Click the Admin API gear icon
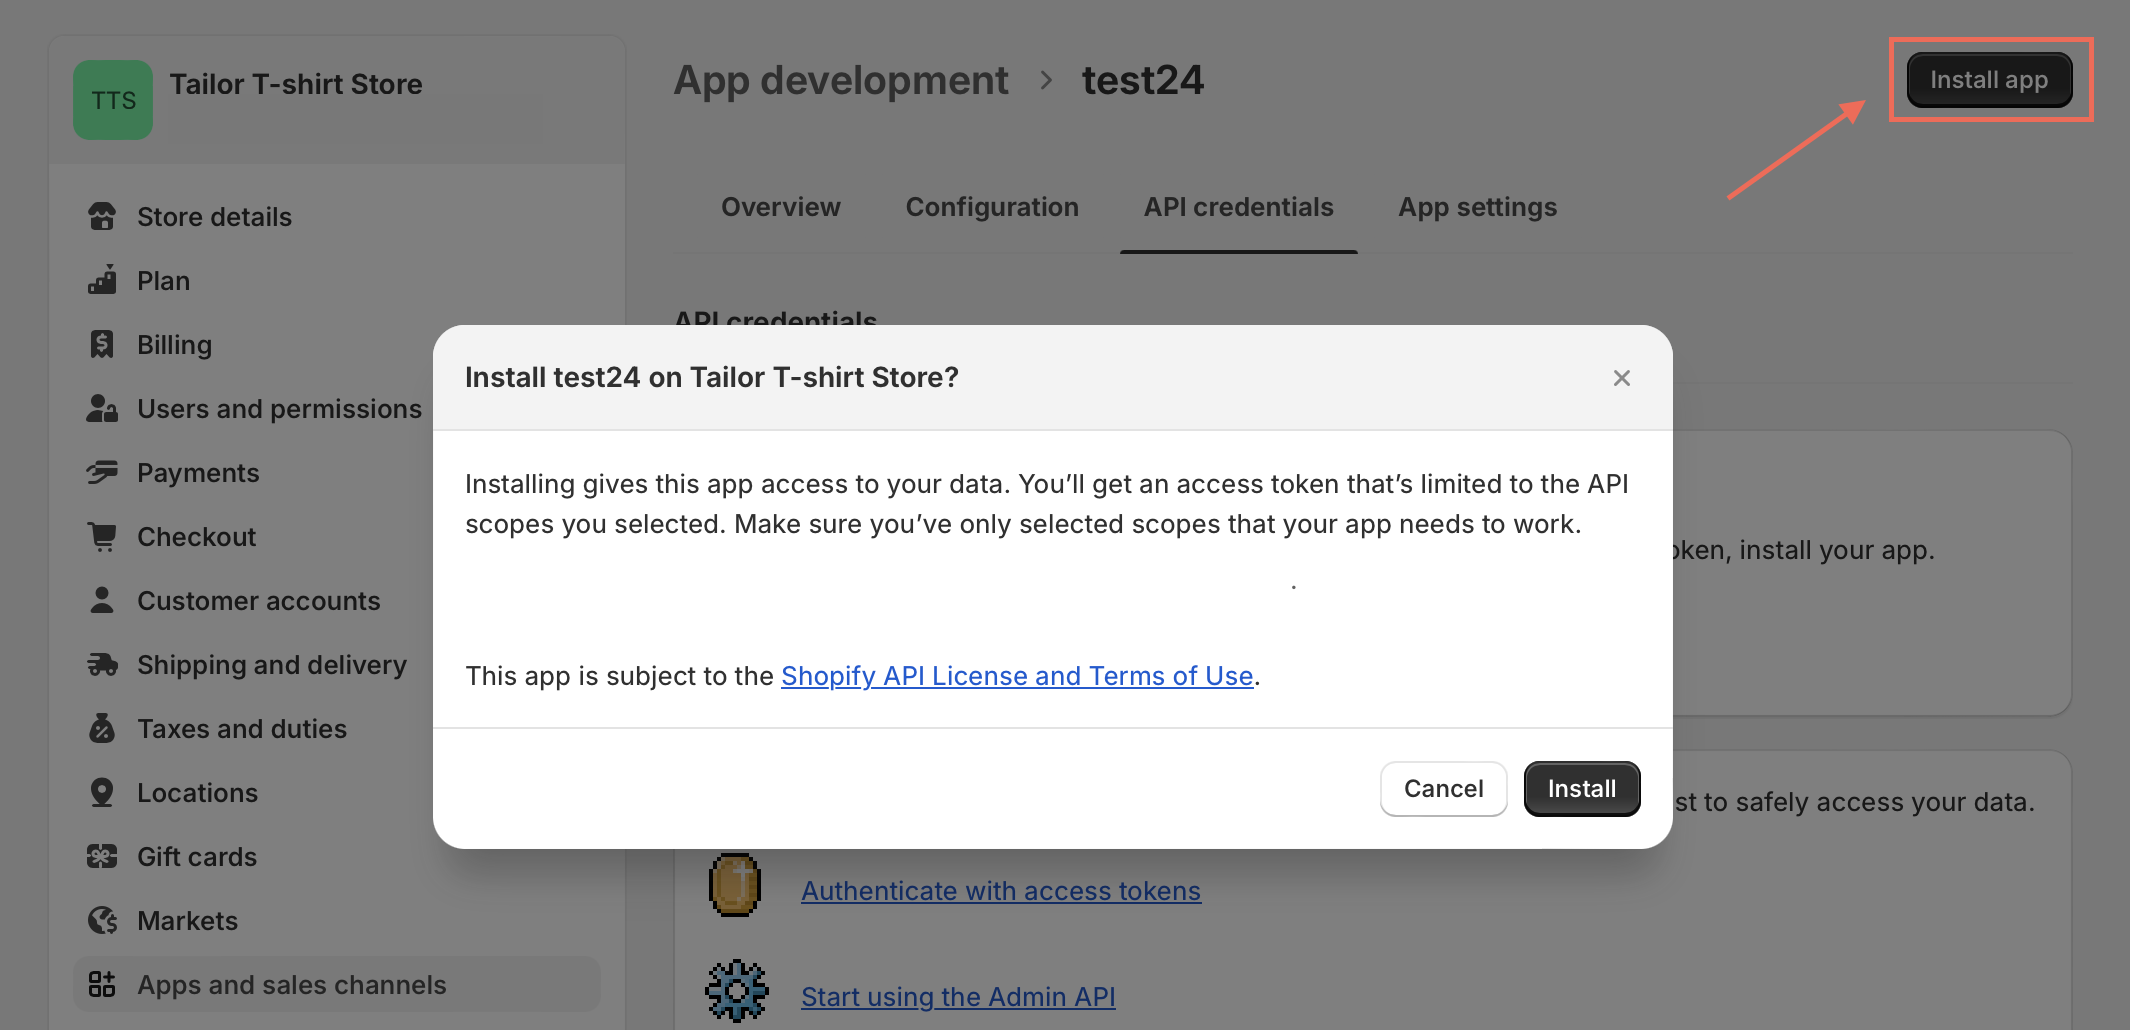 click(736, 991)
